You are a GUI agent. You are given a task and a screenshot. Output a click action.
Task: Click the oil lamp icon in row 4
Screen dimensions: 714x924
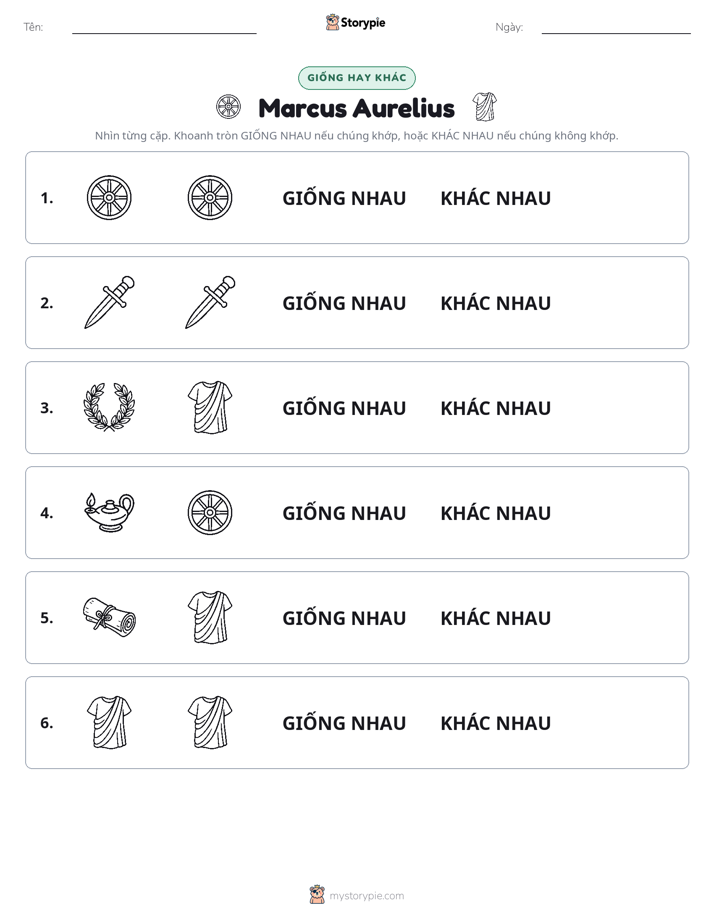click(x=110, y=512)
